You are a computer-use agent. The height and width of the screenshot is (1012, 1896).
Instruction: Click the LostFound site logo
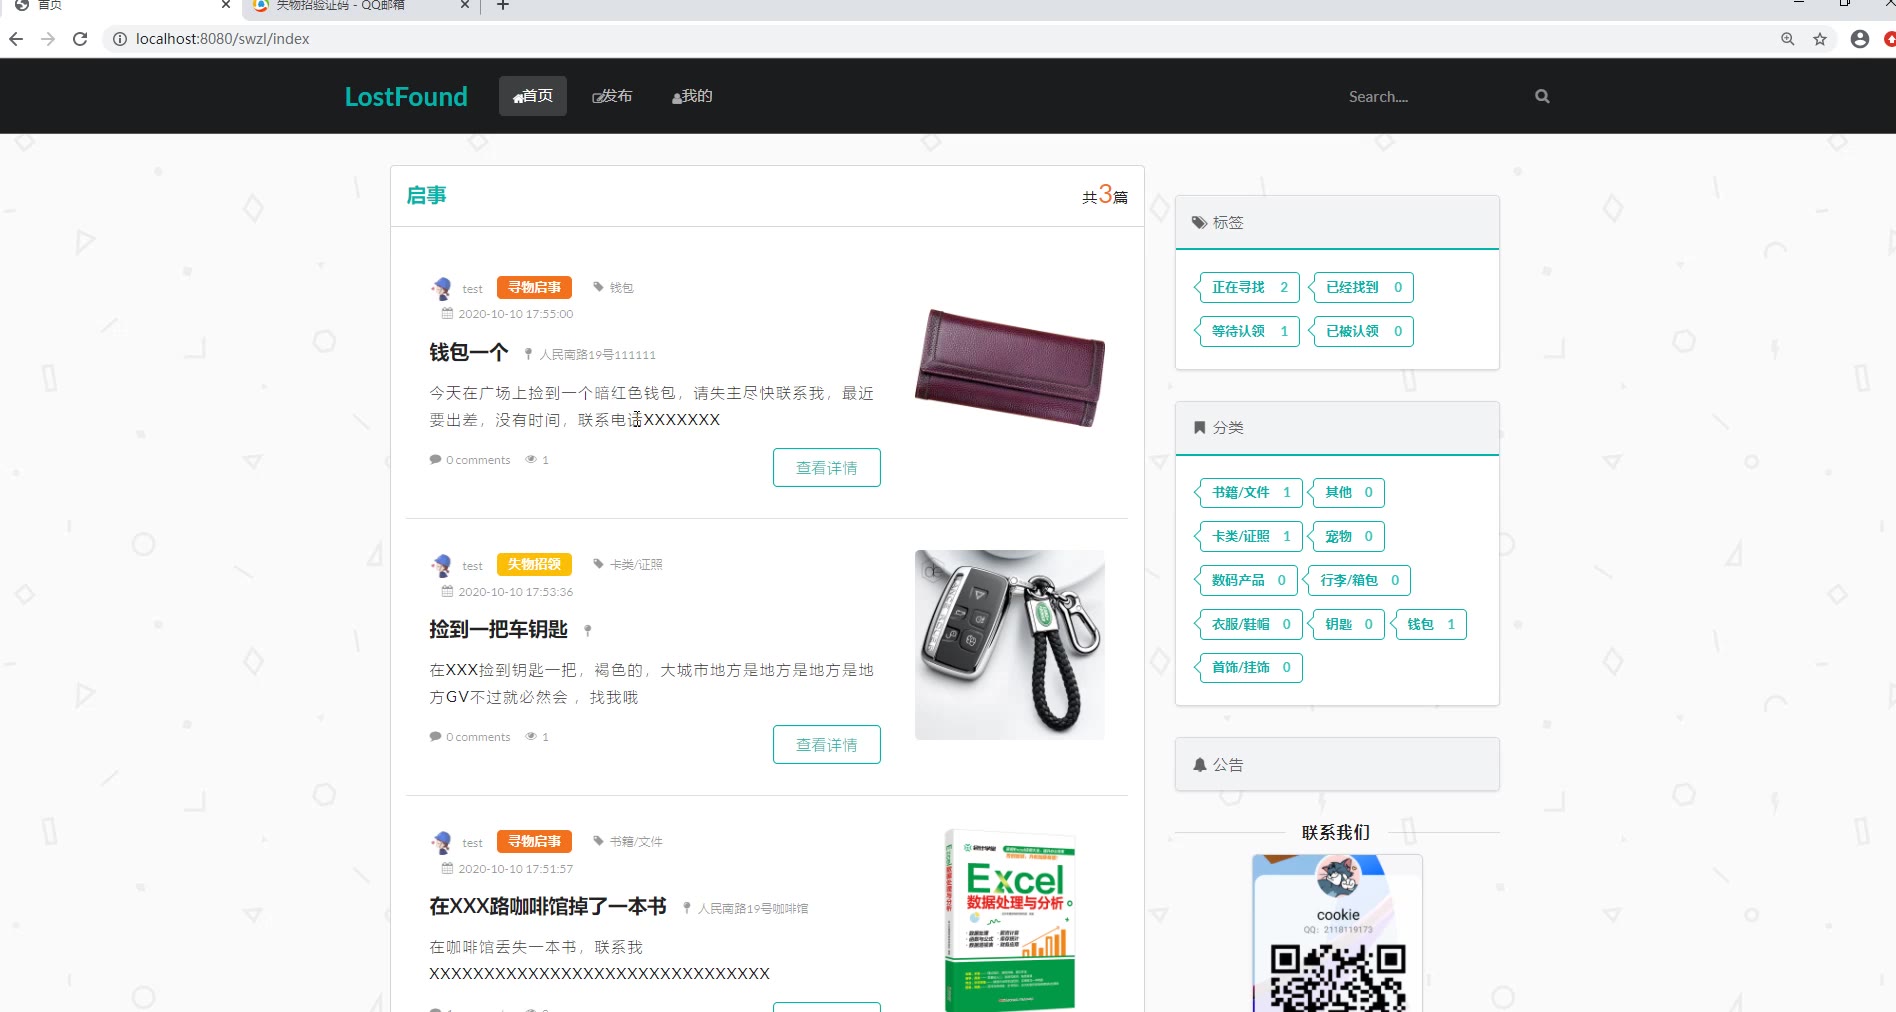pos(406,96)
